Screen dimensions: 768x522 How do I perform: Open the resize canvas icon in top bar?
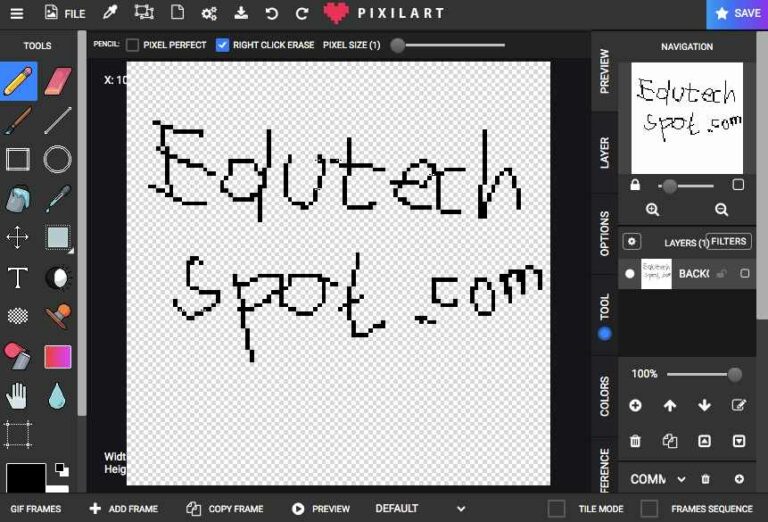[x=144, y=12]
